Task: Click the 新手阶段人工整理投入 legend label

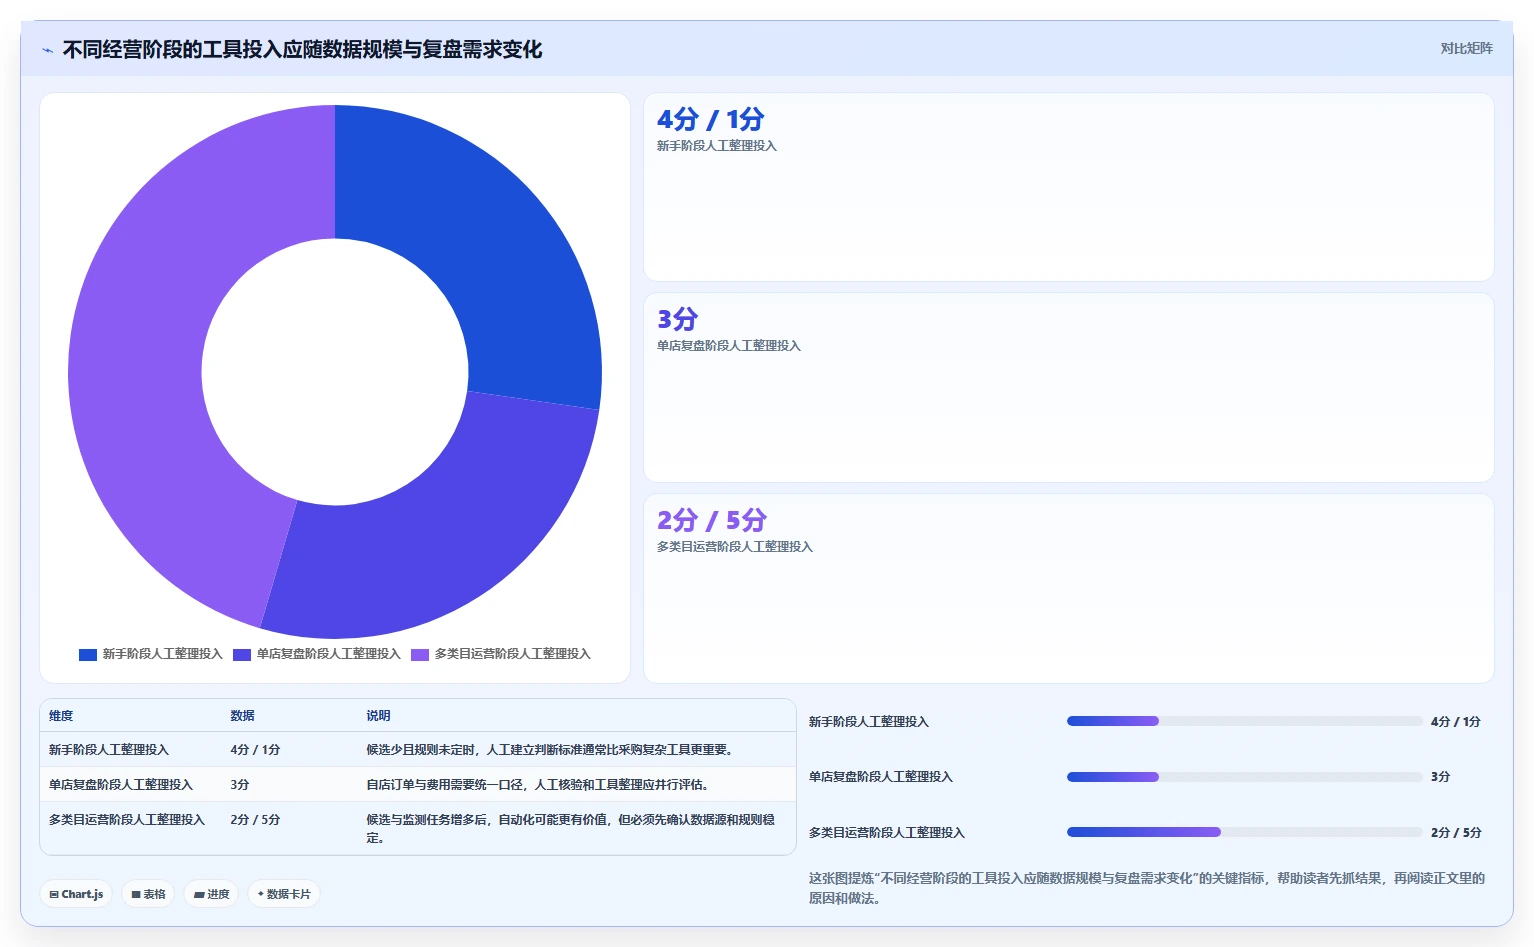Action: point(163,654)
